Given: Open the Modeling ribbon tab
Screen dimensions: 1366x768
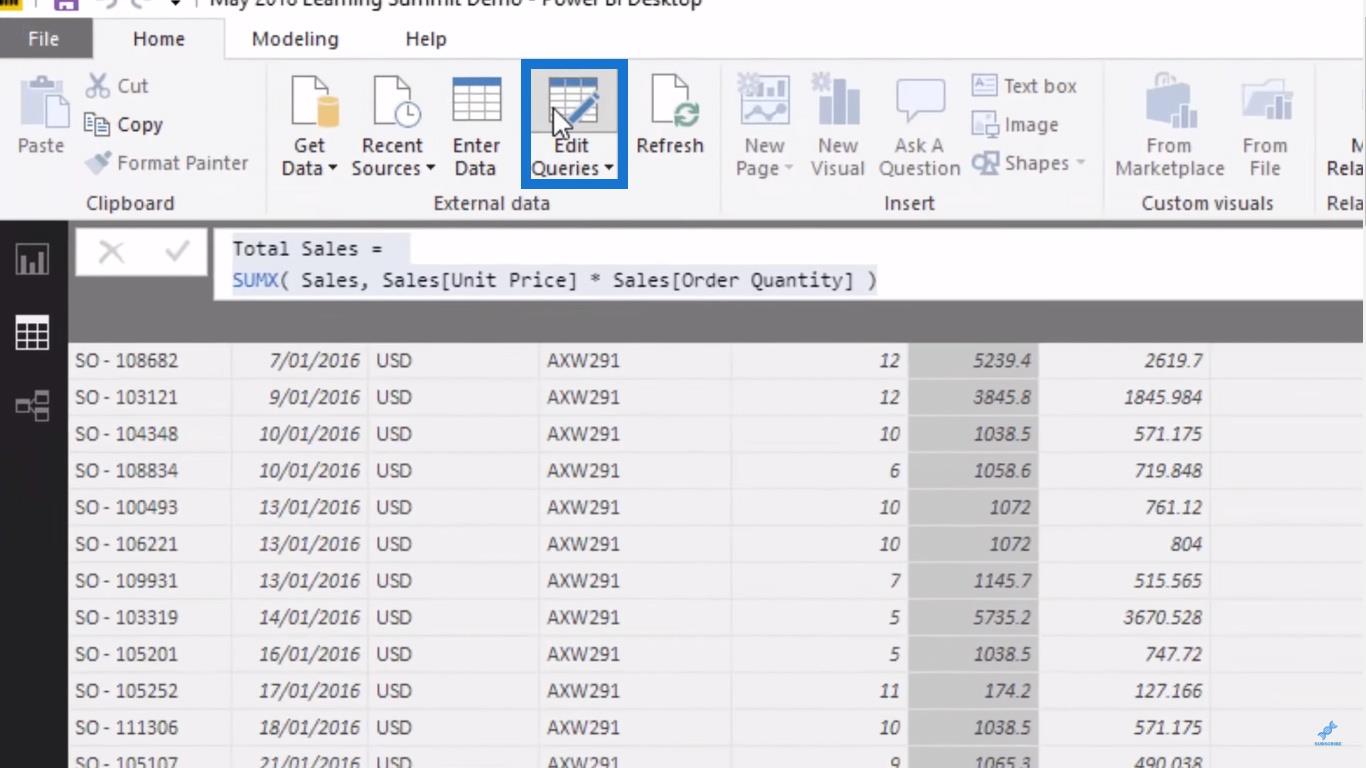Looking at the screenshot, I should pyautogui.click(x=295, y=39).
